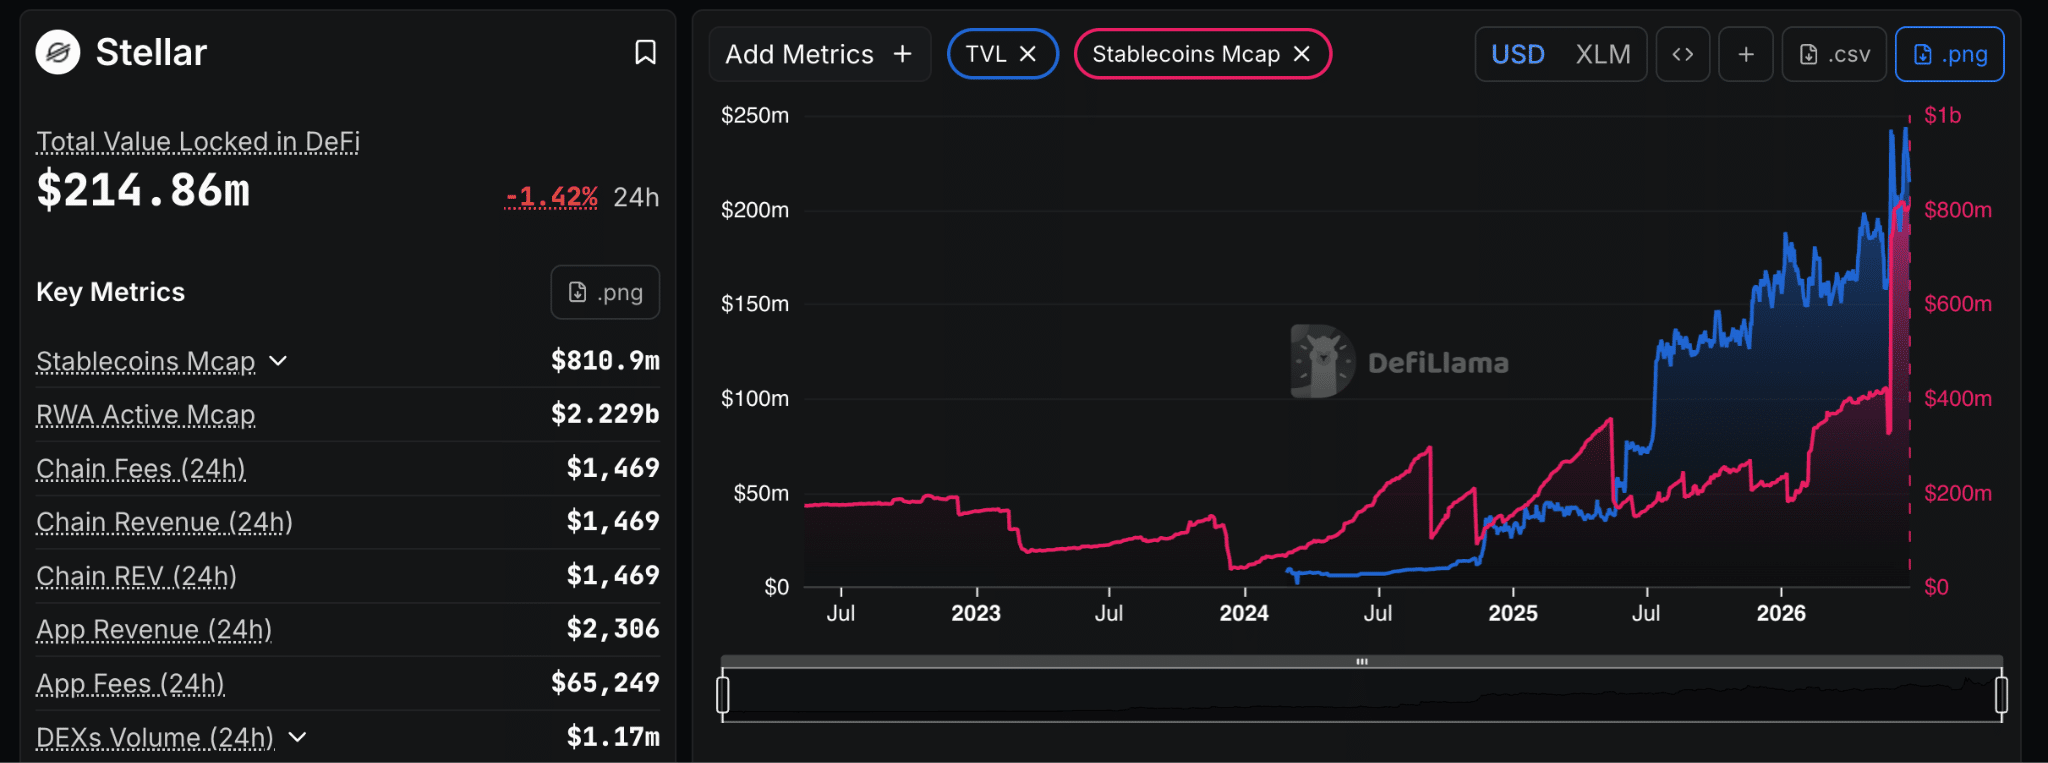Select the Stablecoins Mcap metric pill label
Screen dimensions: 2048x763
coord(1186,54)
